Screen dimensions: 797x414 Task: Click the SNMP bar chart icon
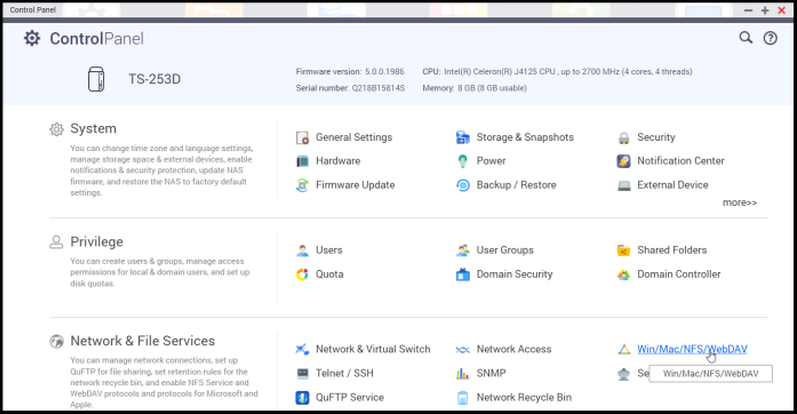[x=463, y=374]
